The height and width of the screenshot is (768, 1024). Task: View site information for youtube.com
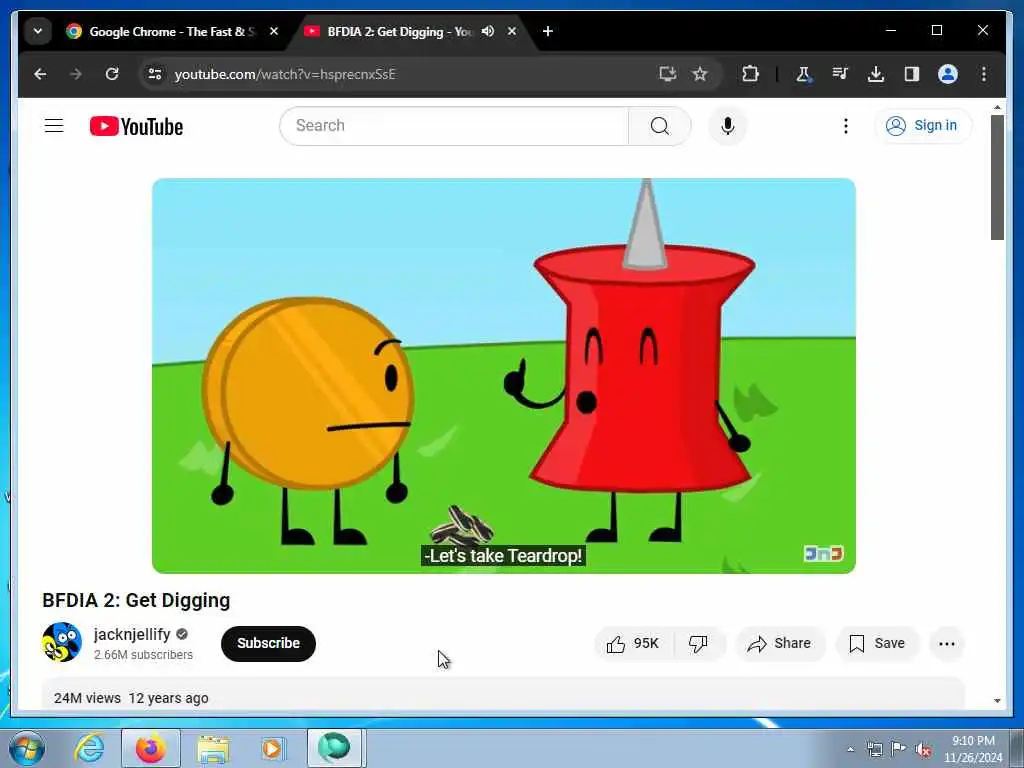pos(155,74)
